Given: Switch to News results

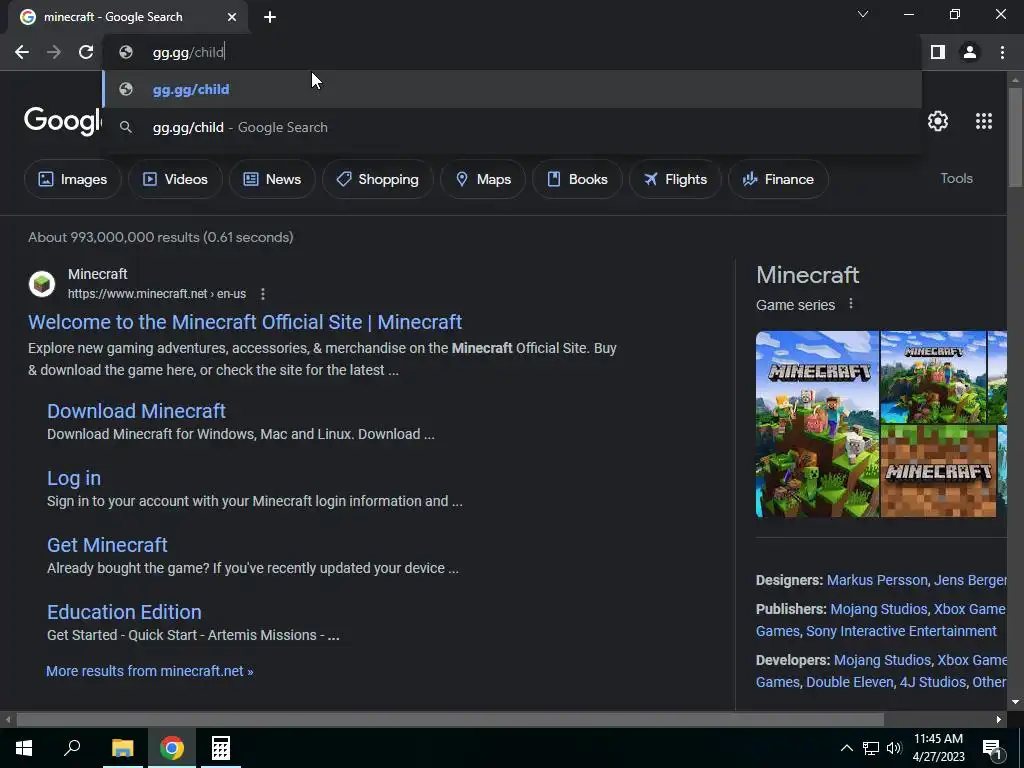Looking at the screenshot, I should point(272,179).
